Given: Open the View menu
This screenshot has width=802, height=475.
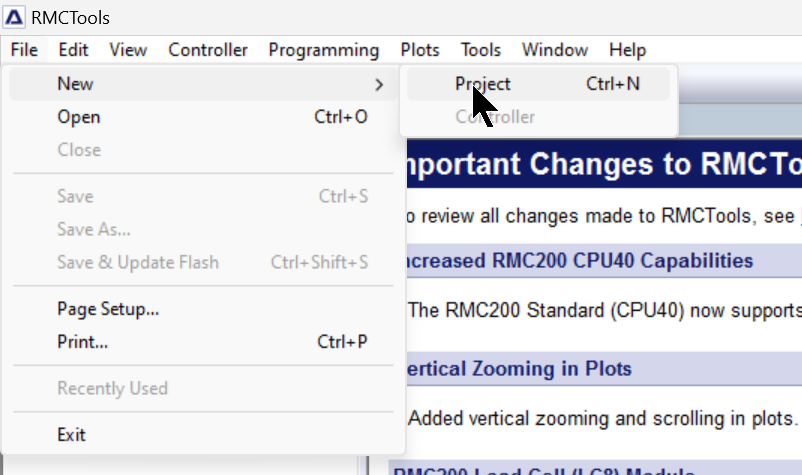Looking at the screenshot, I should [128, 50].
